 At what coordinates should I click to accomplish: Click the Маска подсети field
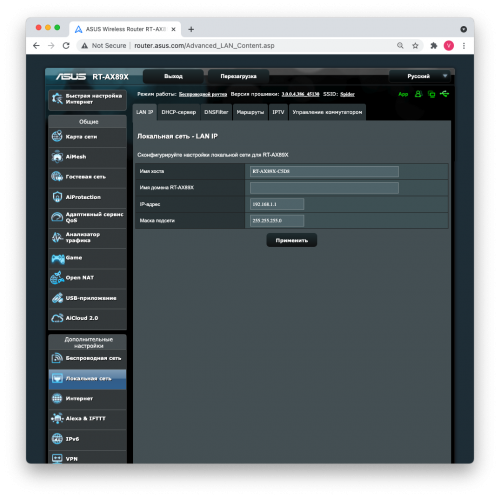[277, 220]
